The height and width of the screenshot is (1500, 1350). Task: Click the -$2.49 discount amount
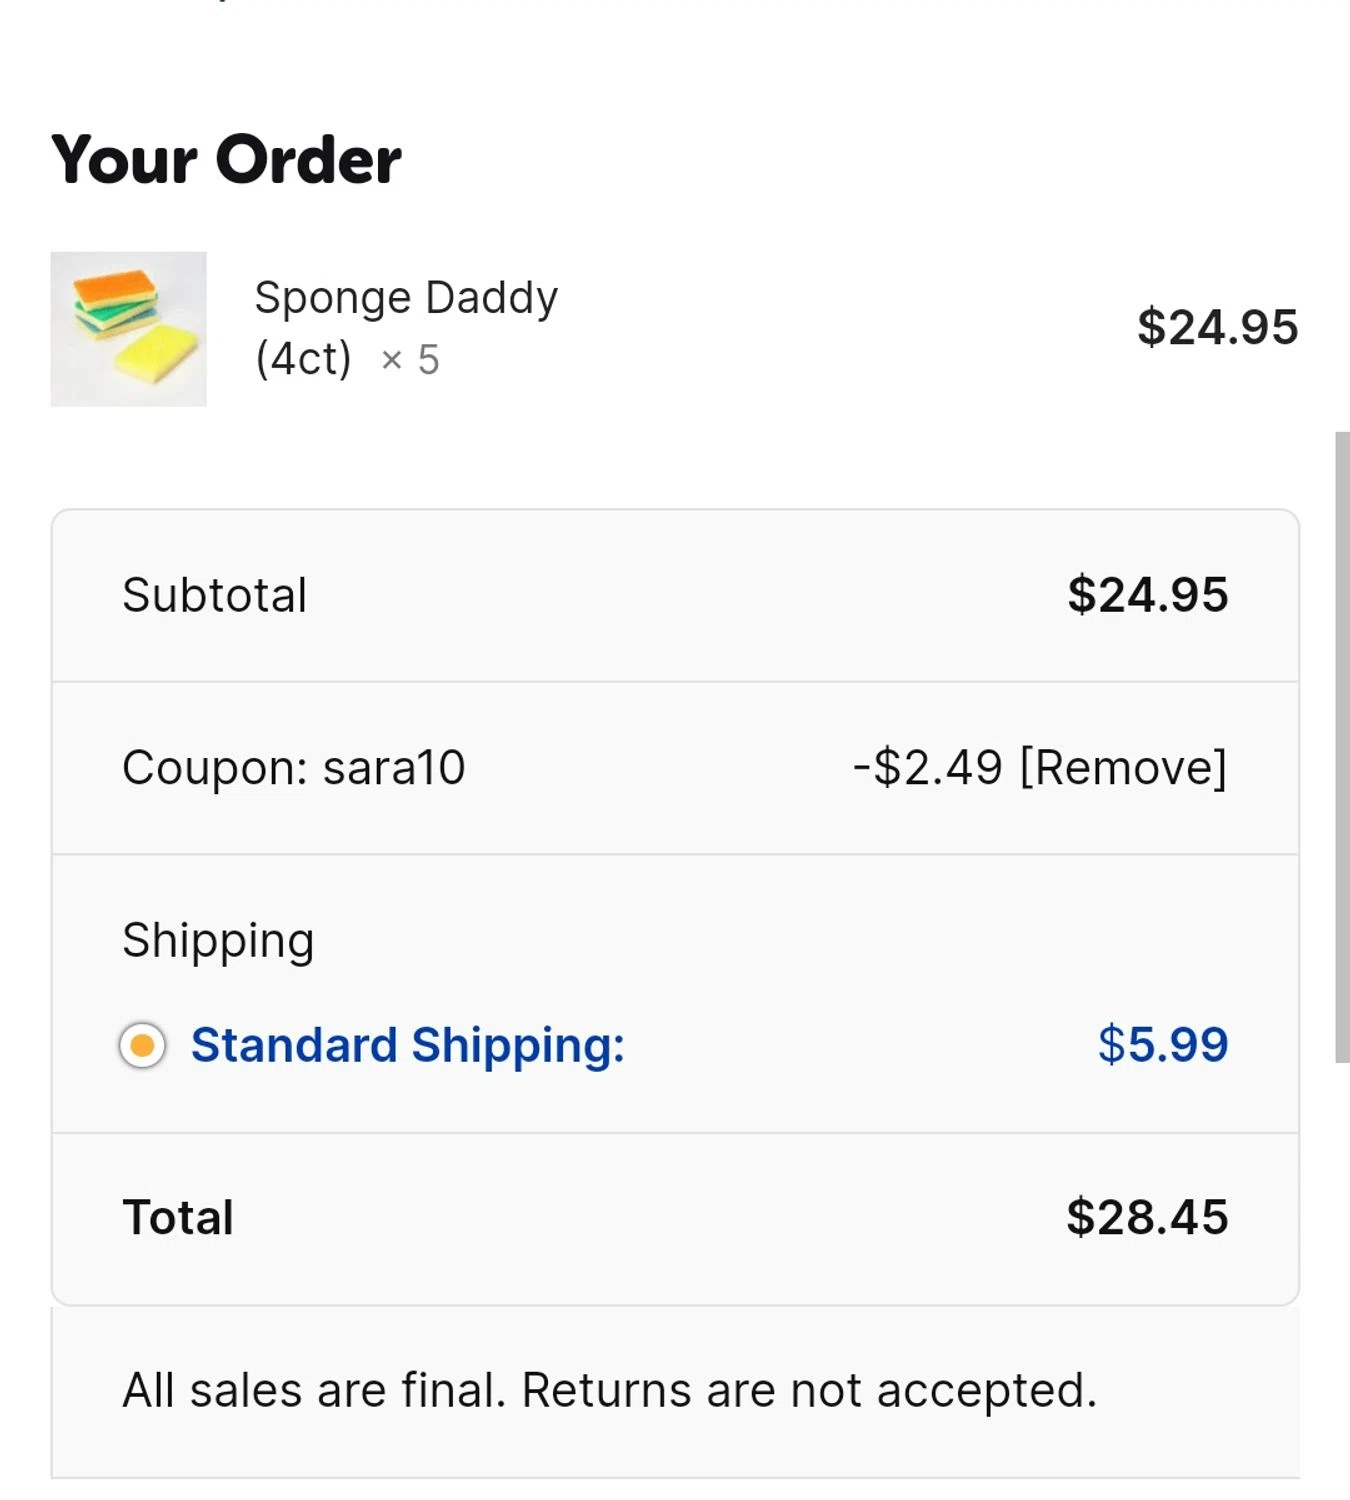click(927, 768)
